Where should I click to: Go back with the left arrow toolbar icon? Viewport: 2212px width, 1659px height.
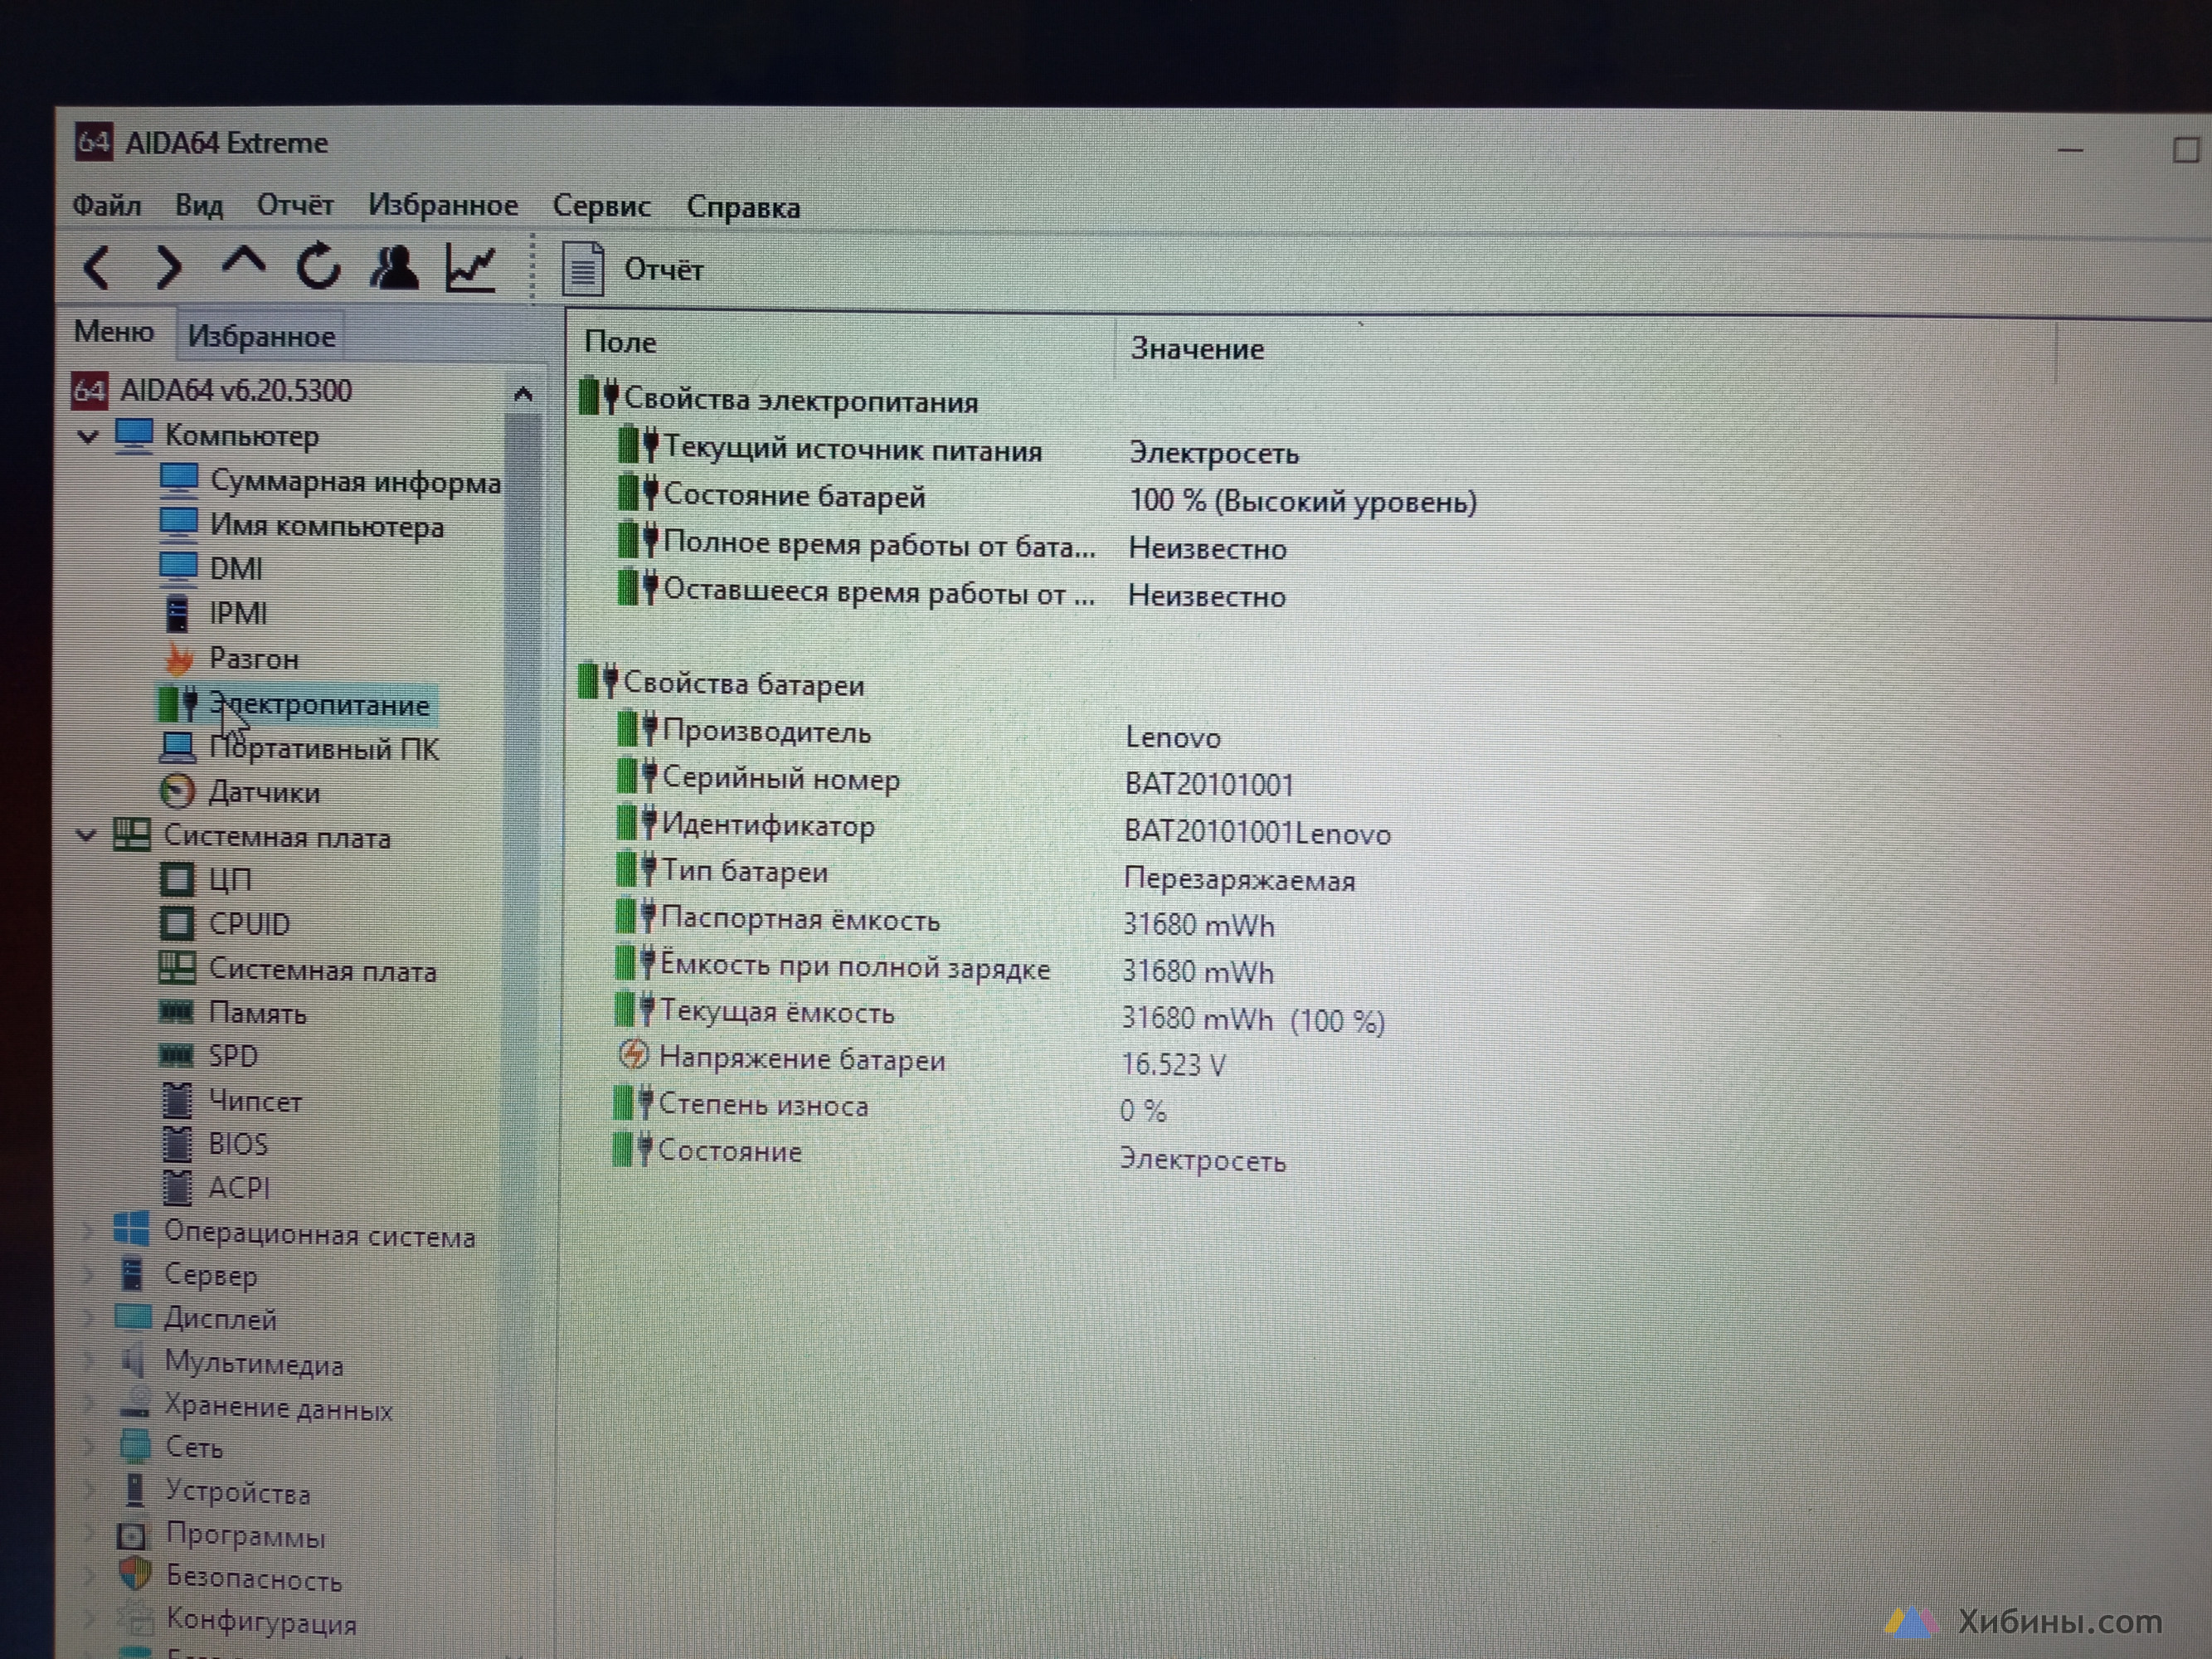[x=97, y=268]
